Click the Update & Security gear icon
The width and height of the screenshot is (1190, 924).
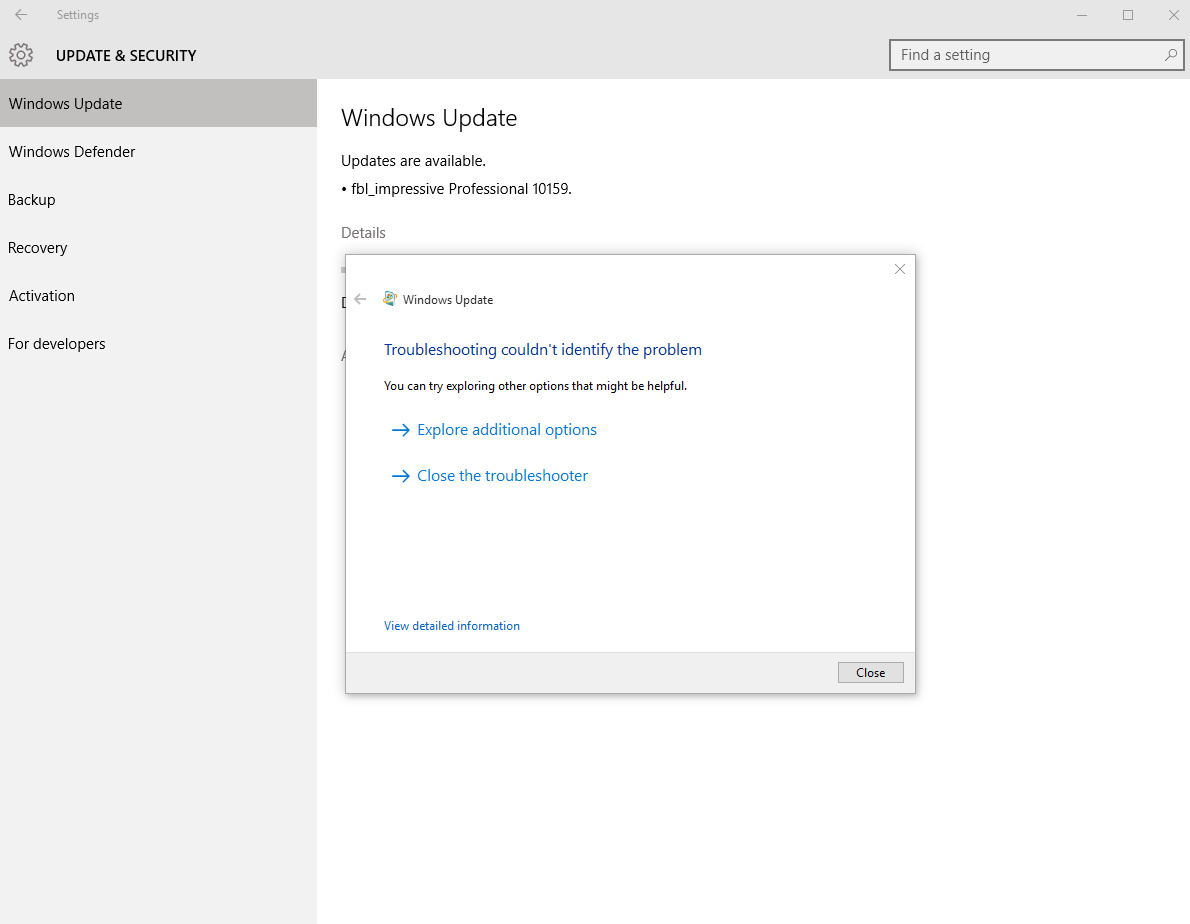(x=21, y=55)
